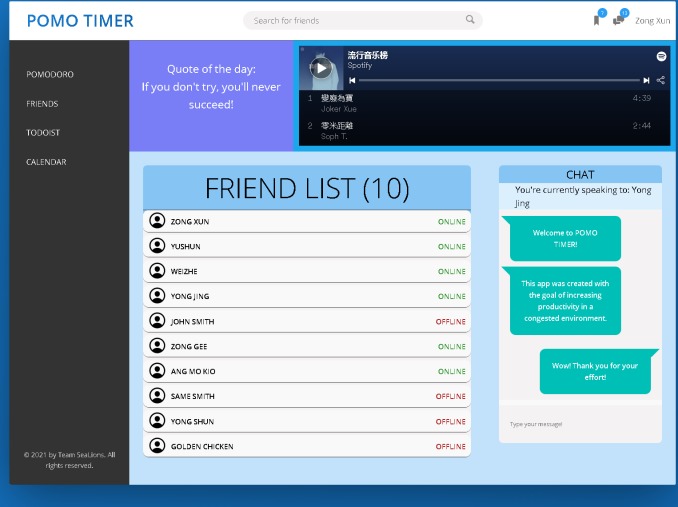Select the name ANG MO KIO in friend list
The image size is (678, 507).
[x=193, y=372]
